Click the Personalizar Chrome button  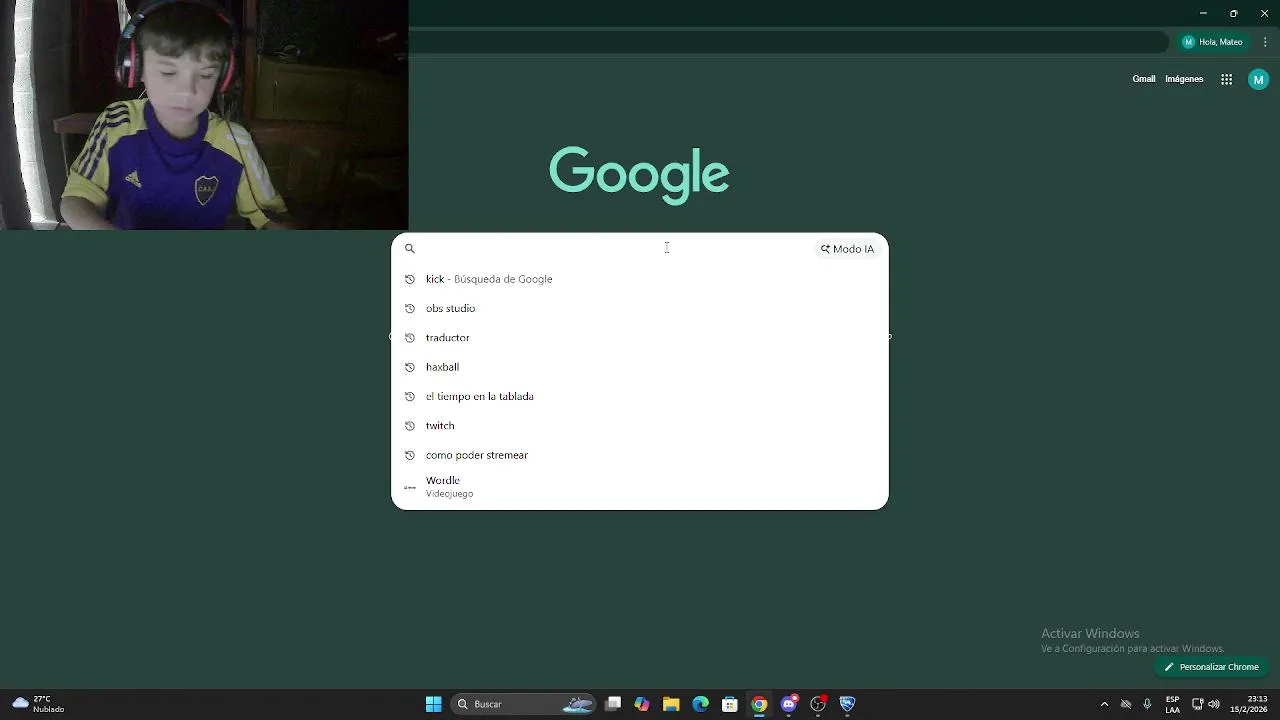pos(1211,667)
